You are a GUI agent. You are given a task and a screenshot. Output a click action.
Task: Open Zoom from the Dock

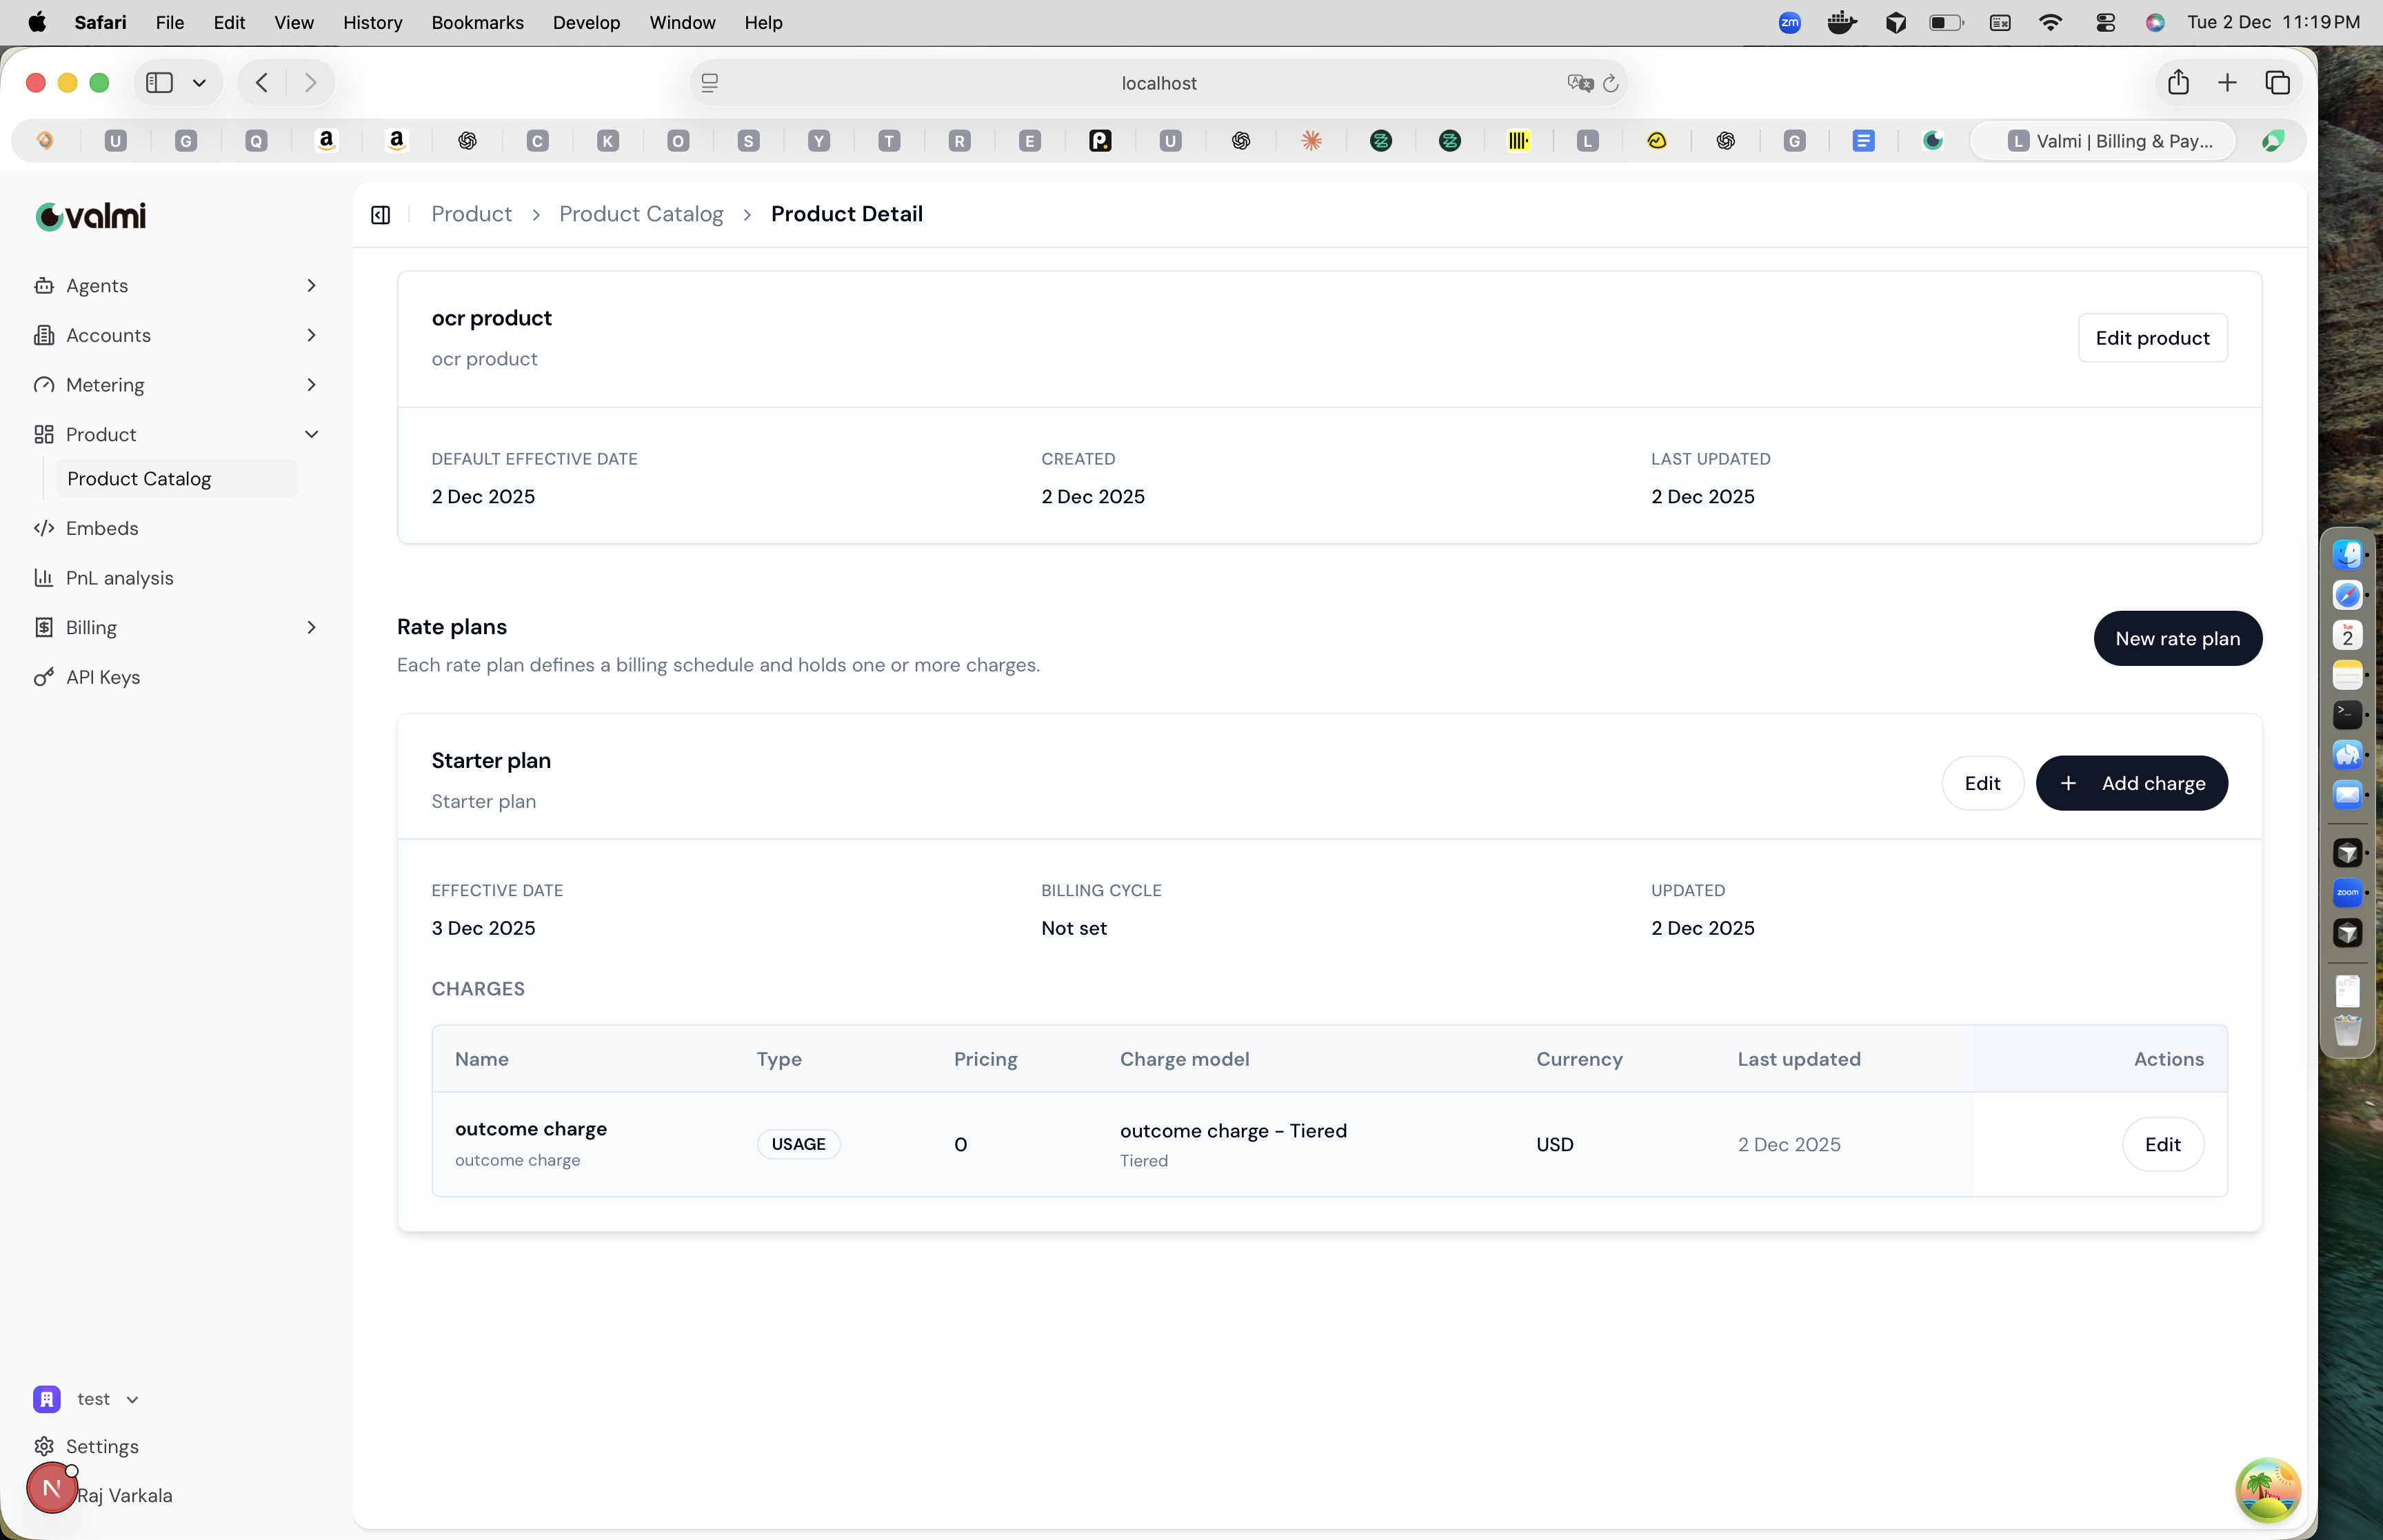tap(2348, 893)
